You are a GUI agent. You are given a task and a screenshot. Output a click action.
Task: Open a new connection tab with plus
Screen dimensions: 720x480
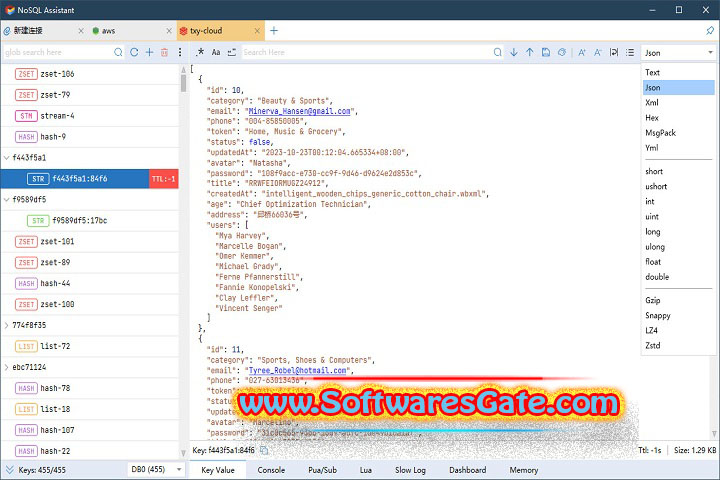click(x=274, y=31)
